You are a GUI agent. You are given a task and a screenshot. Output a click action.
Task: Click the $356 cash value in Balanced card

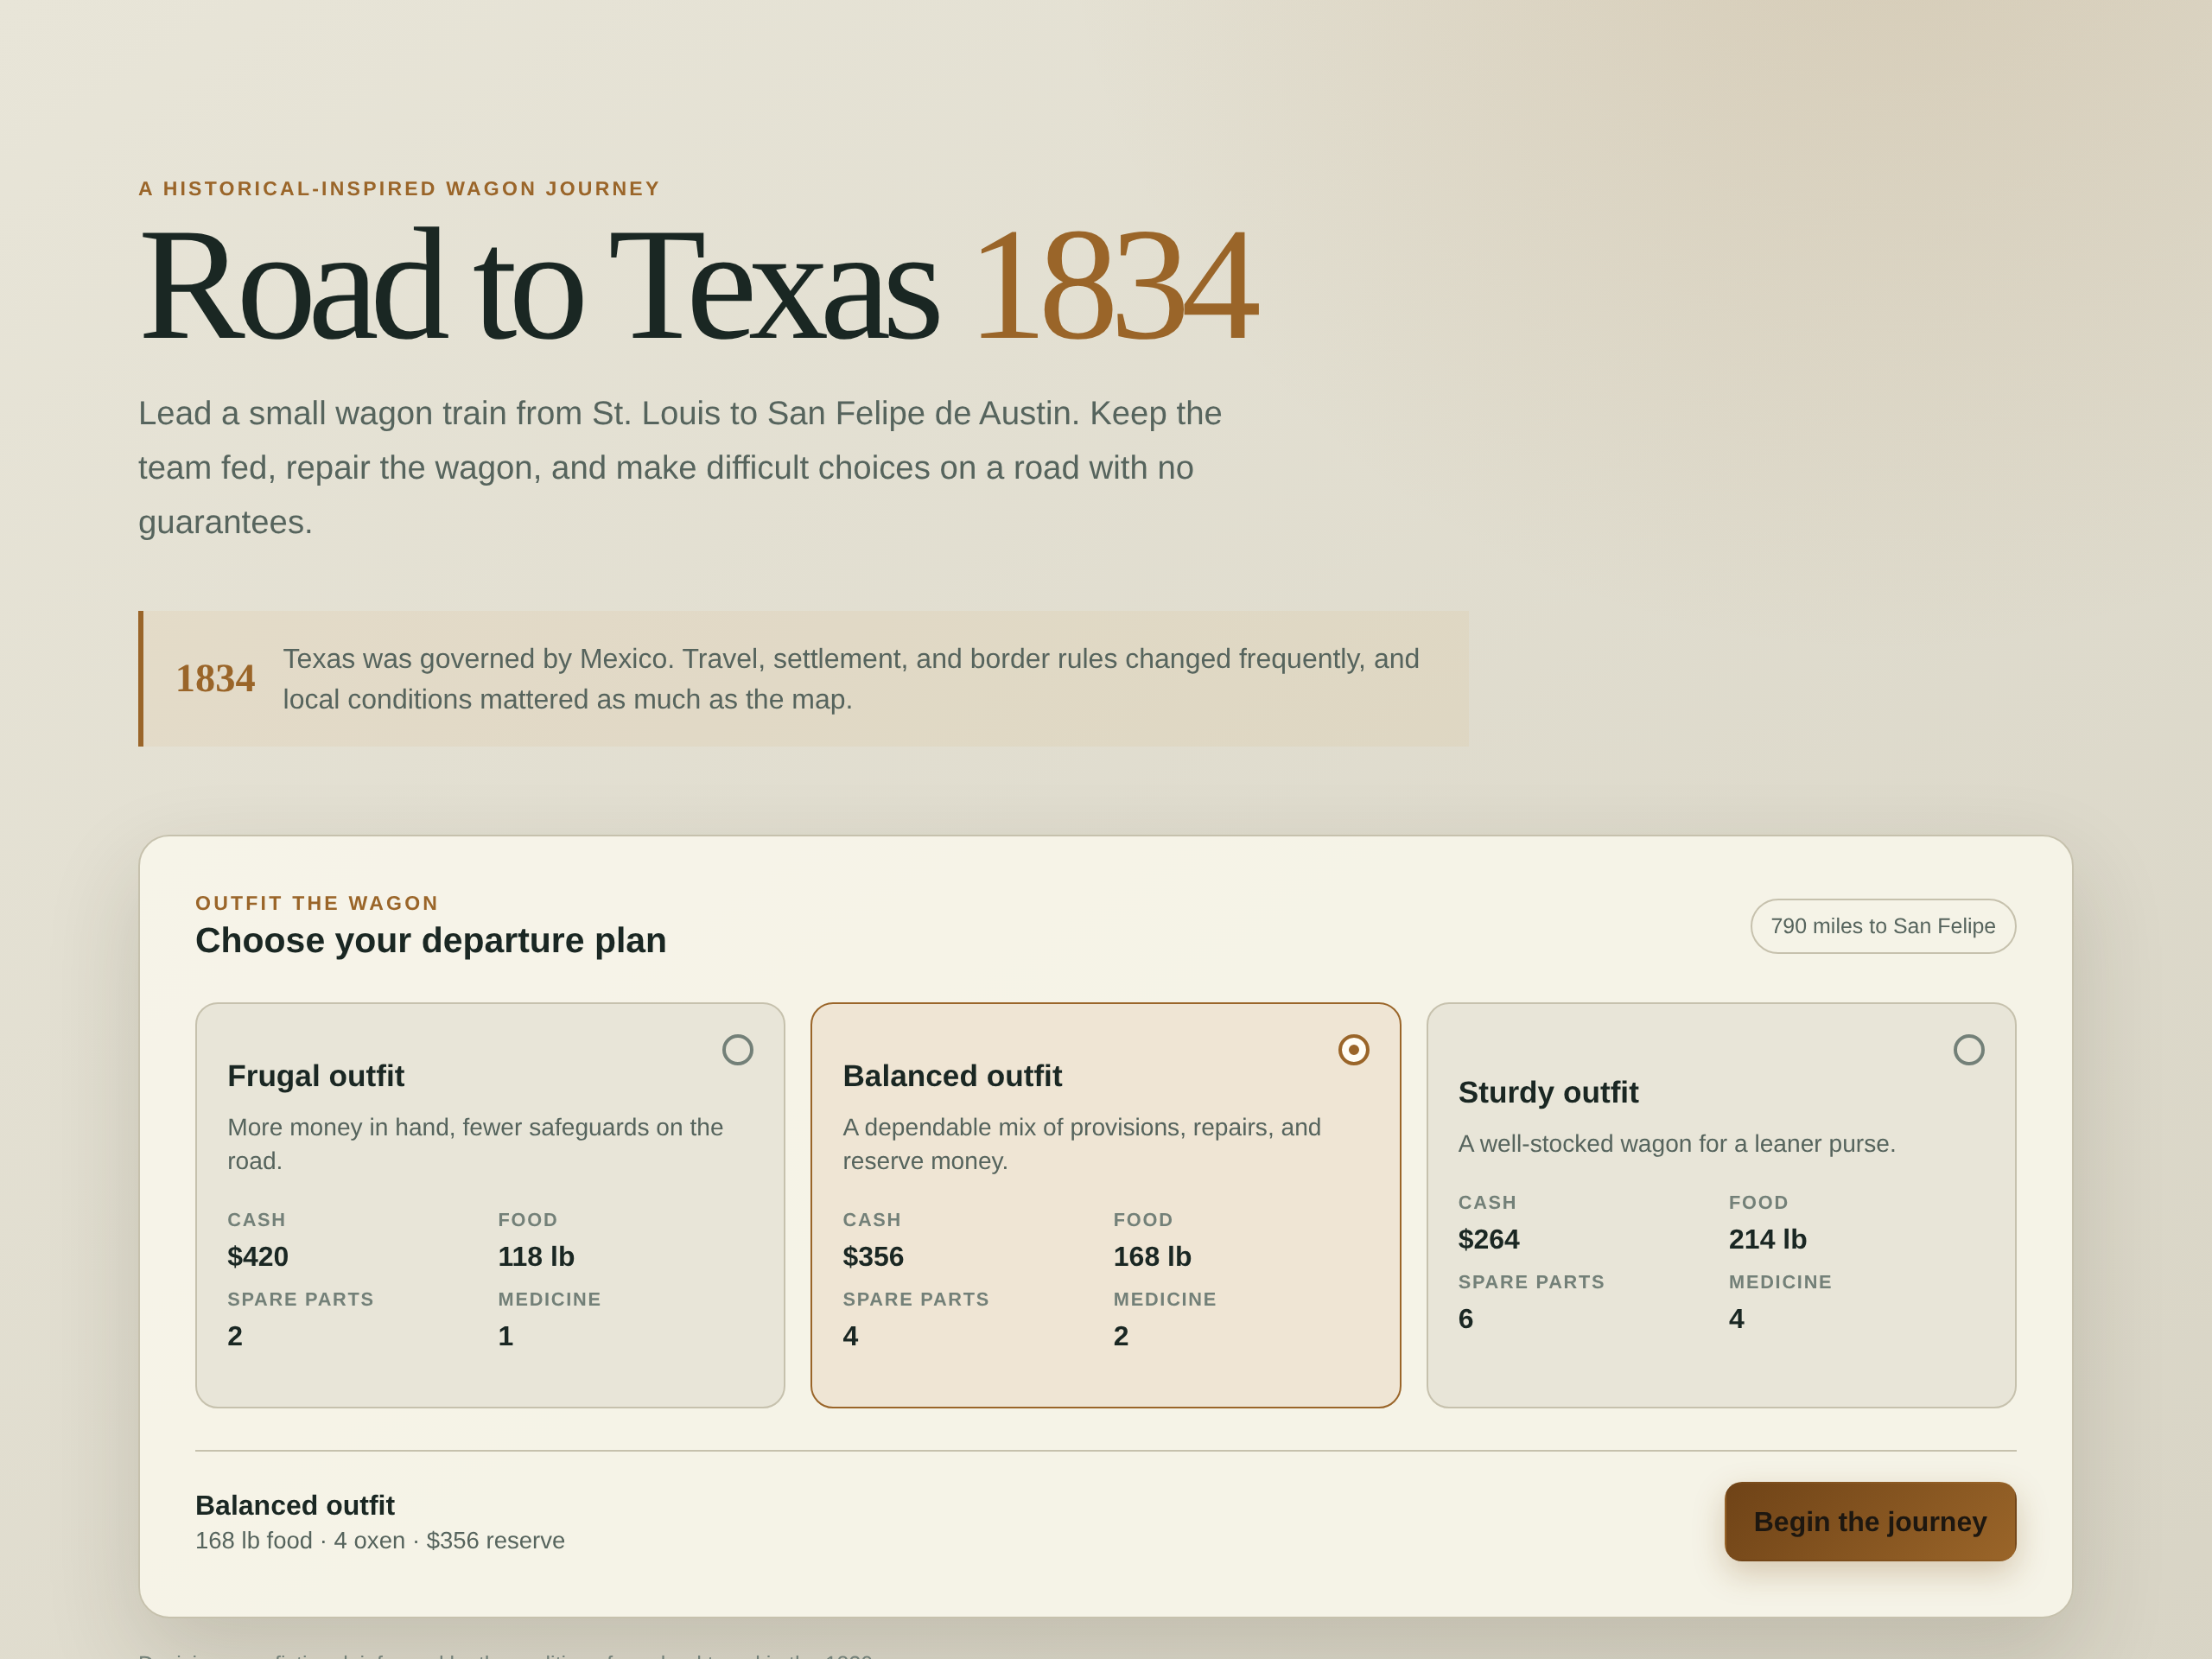pos(873,1256)
